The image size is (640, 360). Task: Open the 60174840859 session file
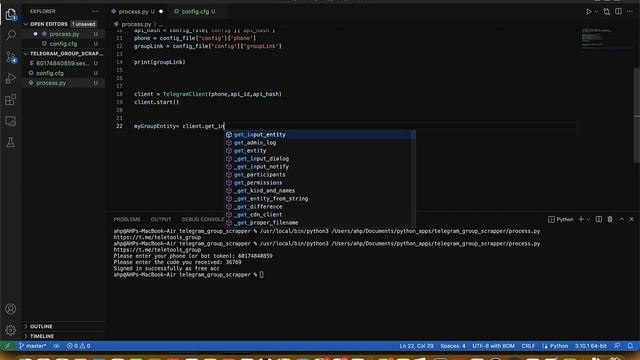tap(63, 63)
